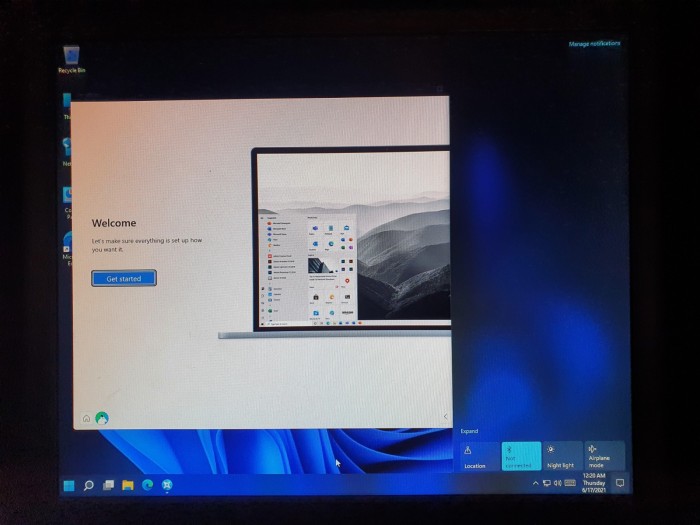700x525 pixels.
Task: Open the Network desktop icon
Action: pos(67,152)
